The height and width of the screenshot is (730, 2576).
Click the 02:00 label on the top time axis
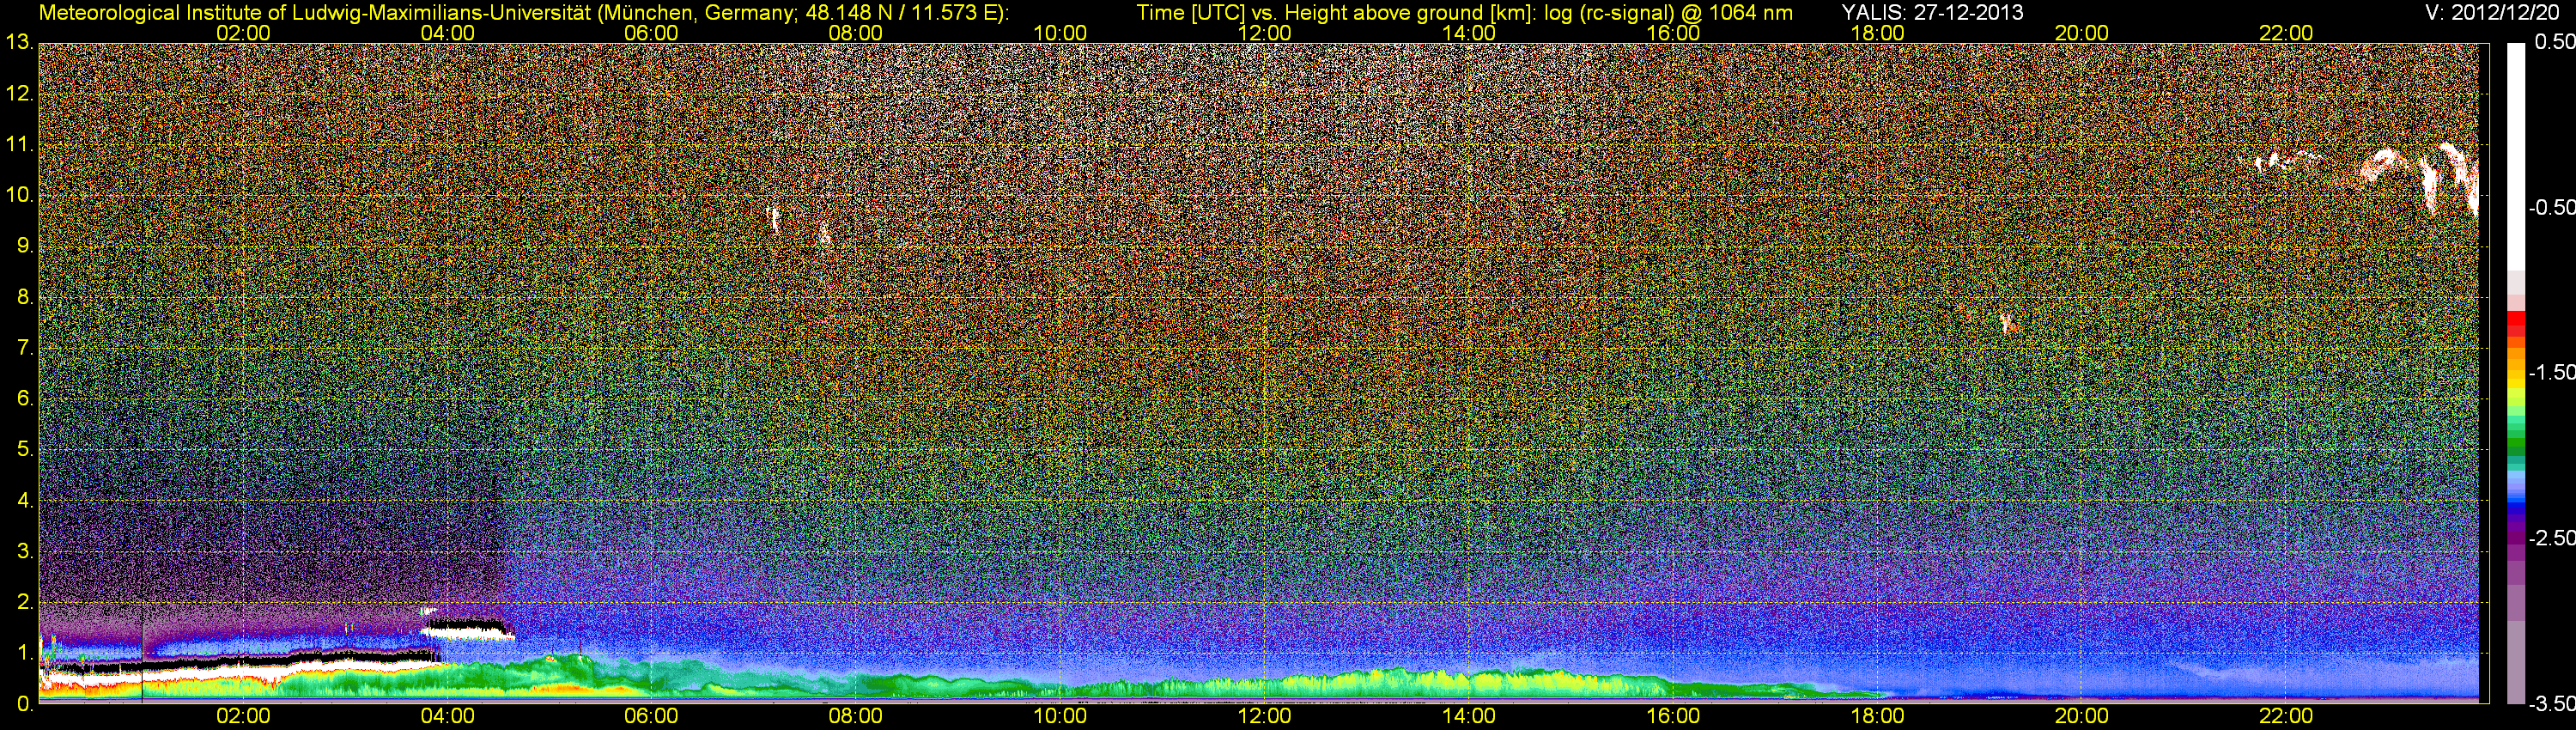(243, 33)
